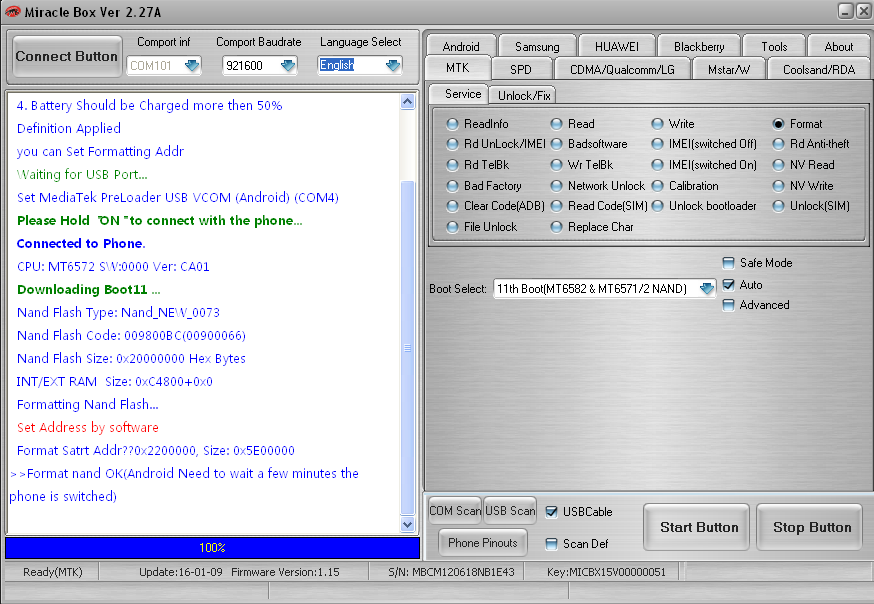Select the Coolsand/RDA tab
This screenshot has height=604, width=874.
pos(819,69)
